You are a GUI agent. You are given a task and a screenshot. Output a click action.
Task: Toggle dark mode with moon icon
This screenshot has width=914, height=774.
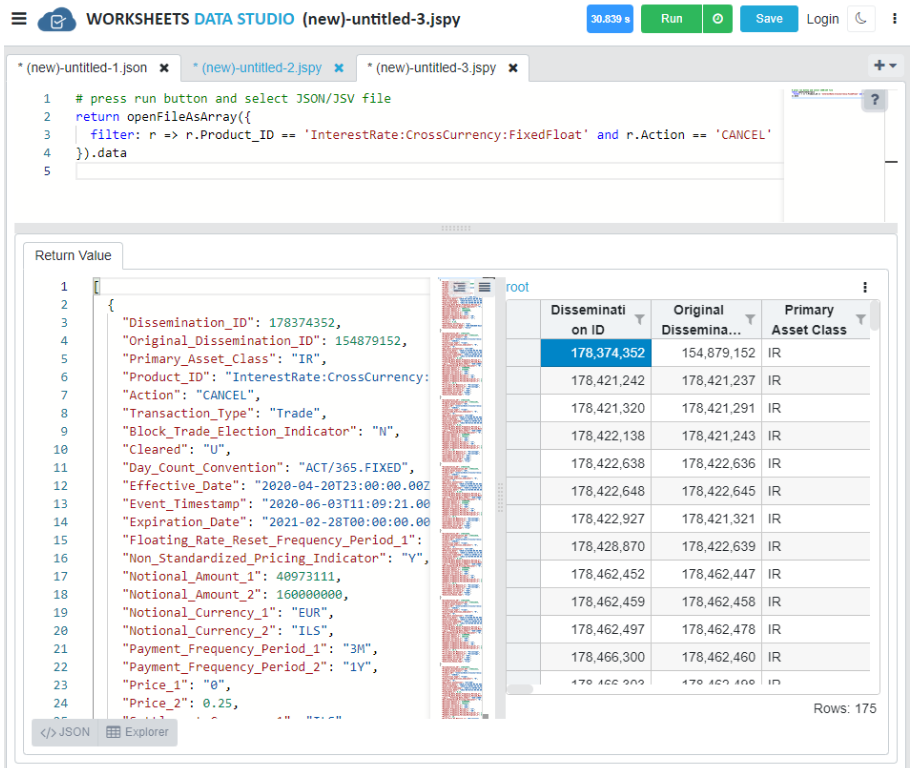860,19
